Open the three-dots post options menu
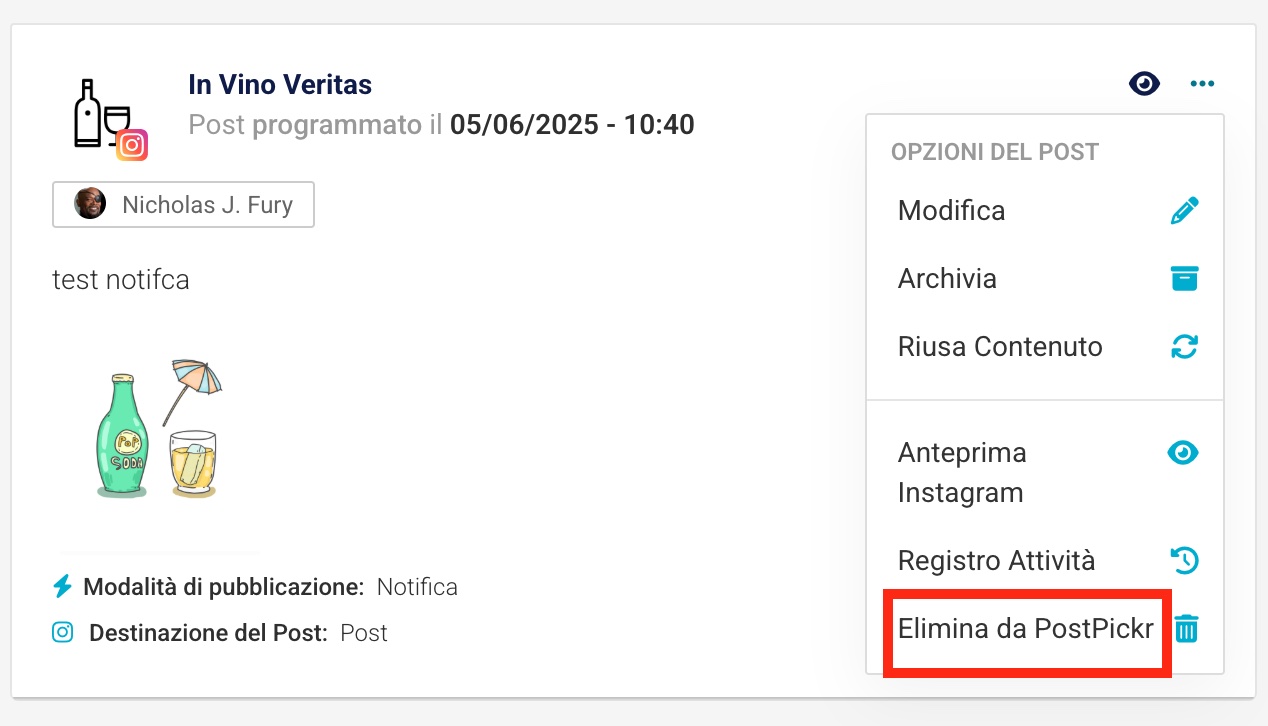Image resolution: width=1268 pixels, height=726 pixels. point(1202,84)
